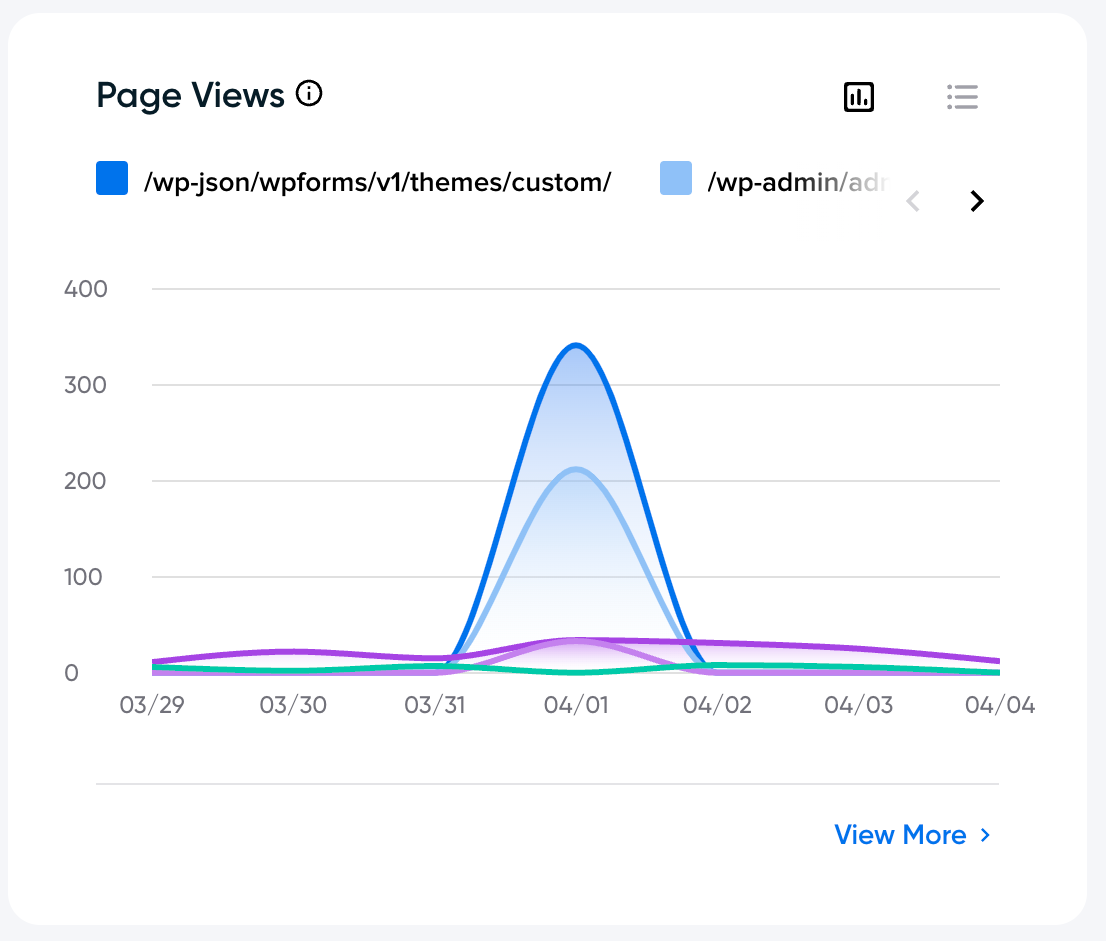1106x941 pixels.
Task: Click the purple line above 03/30
Action: pyautogui.click(x=293, y=652)
